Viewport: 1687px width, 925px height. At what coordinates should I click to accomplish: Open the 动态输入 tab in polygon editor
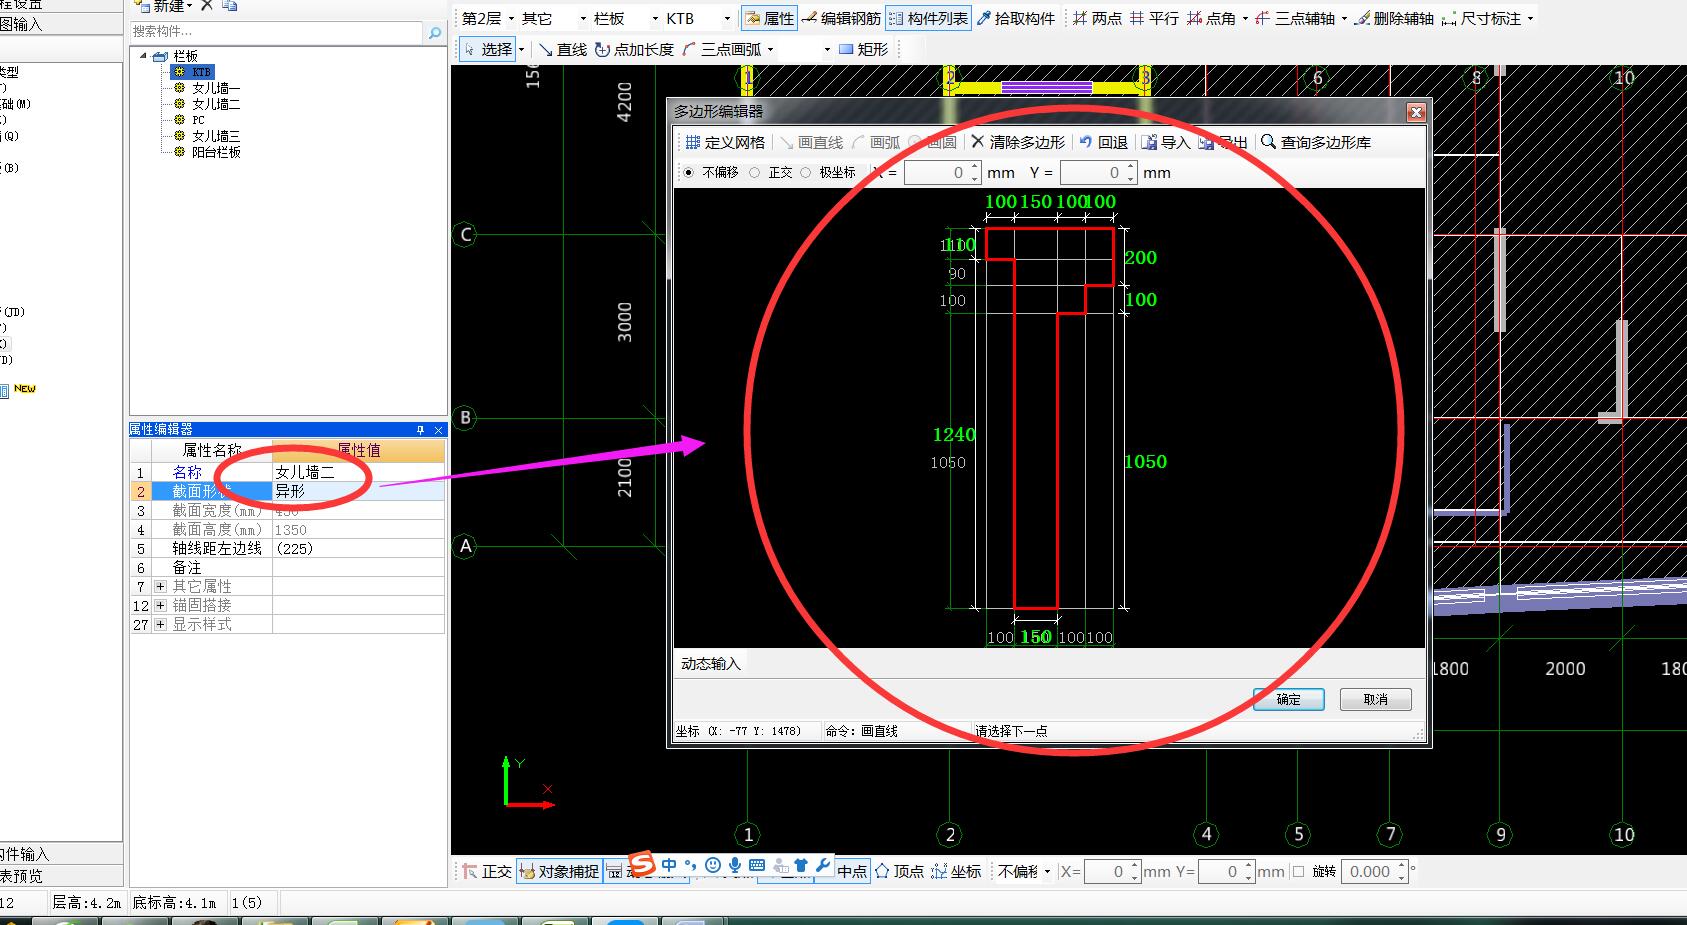[x=711, y=664]
